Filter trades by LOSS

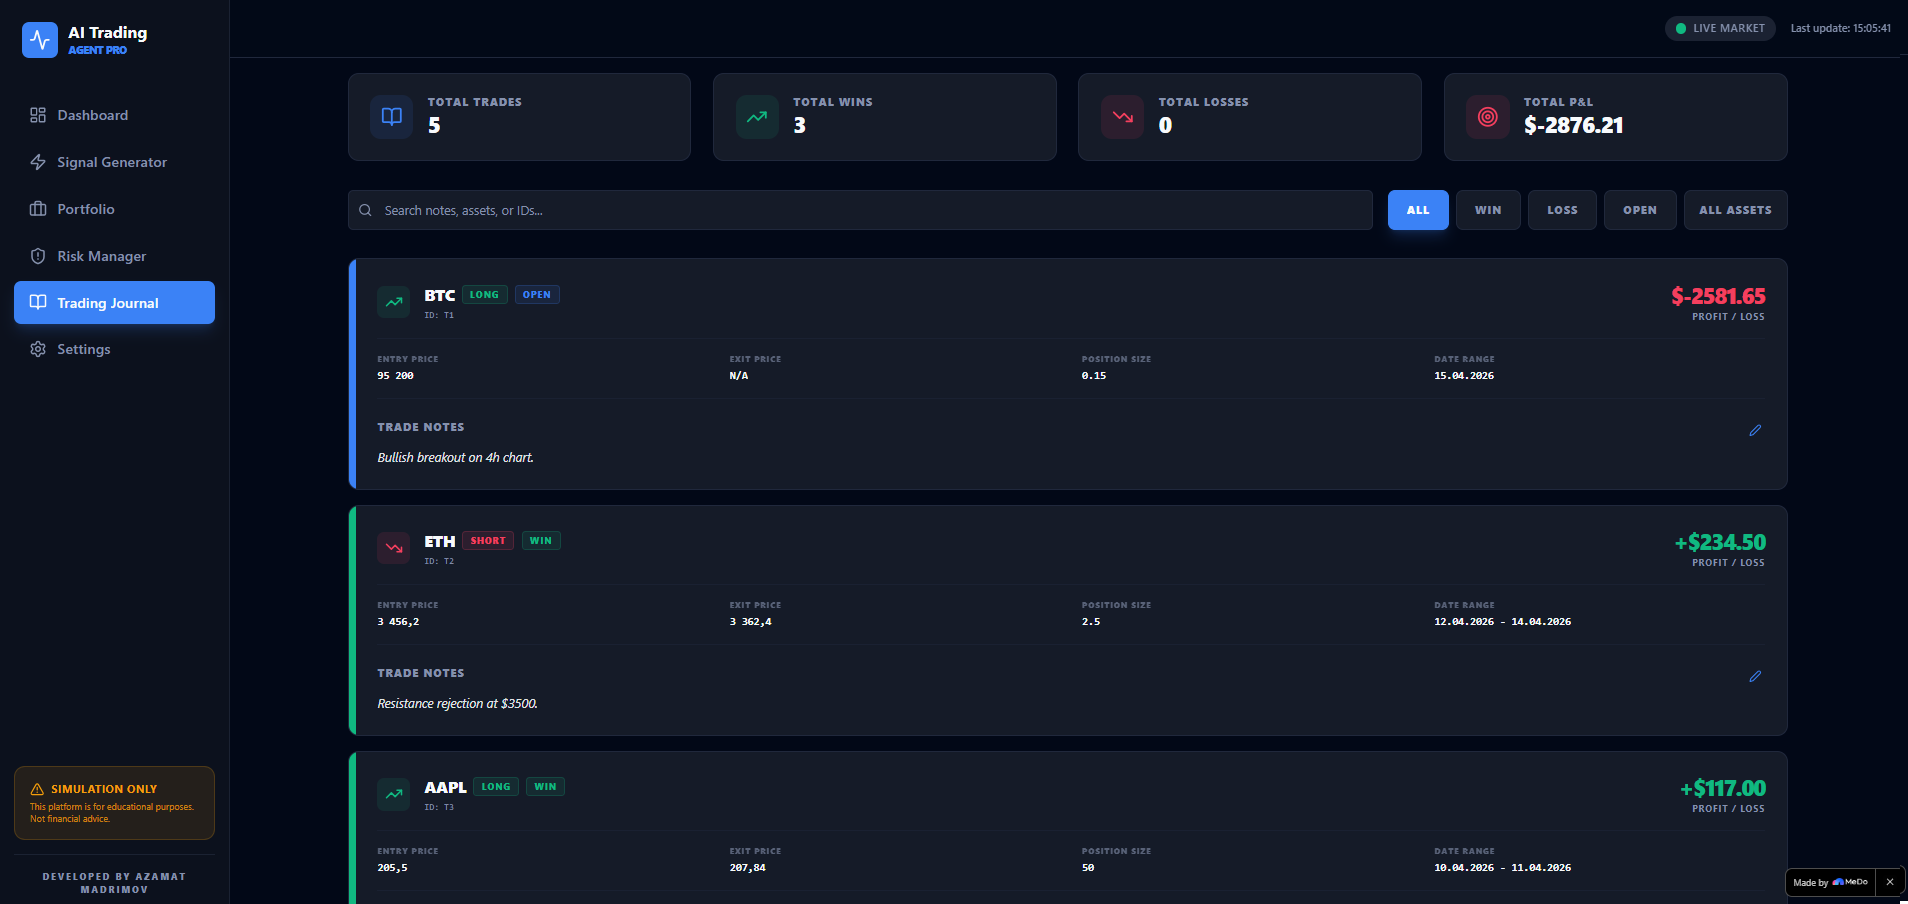click(x=1562, y=210)
